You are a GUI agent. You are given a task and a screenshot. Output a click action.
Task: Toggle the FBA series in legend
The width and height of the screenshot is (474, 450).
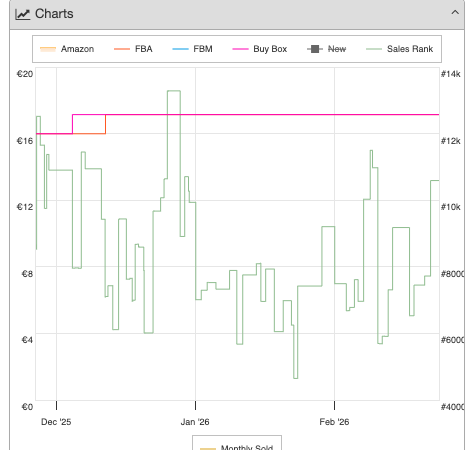coord(133,49)
